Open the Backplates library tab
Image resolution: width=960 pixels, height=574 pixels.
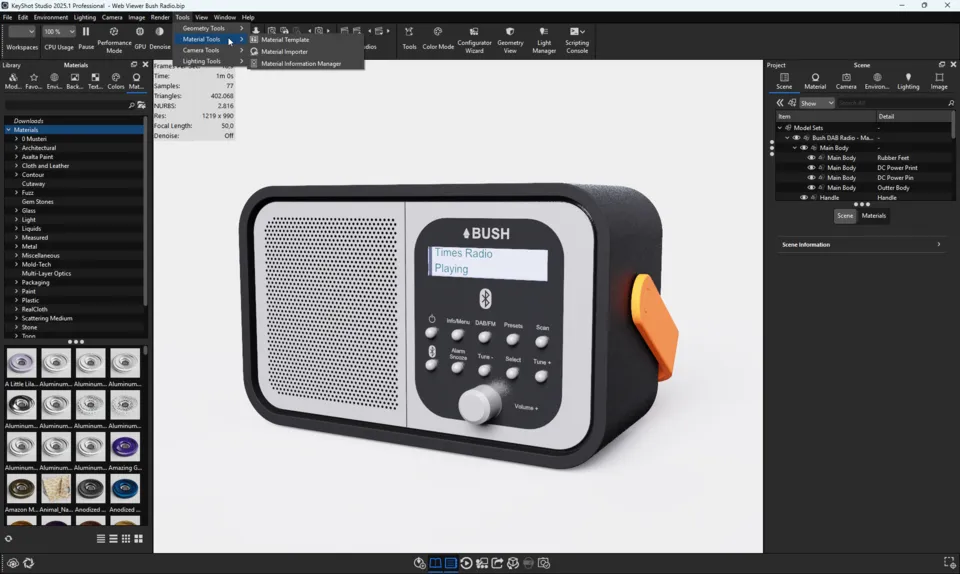tap(74, 81)
